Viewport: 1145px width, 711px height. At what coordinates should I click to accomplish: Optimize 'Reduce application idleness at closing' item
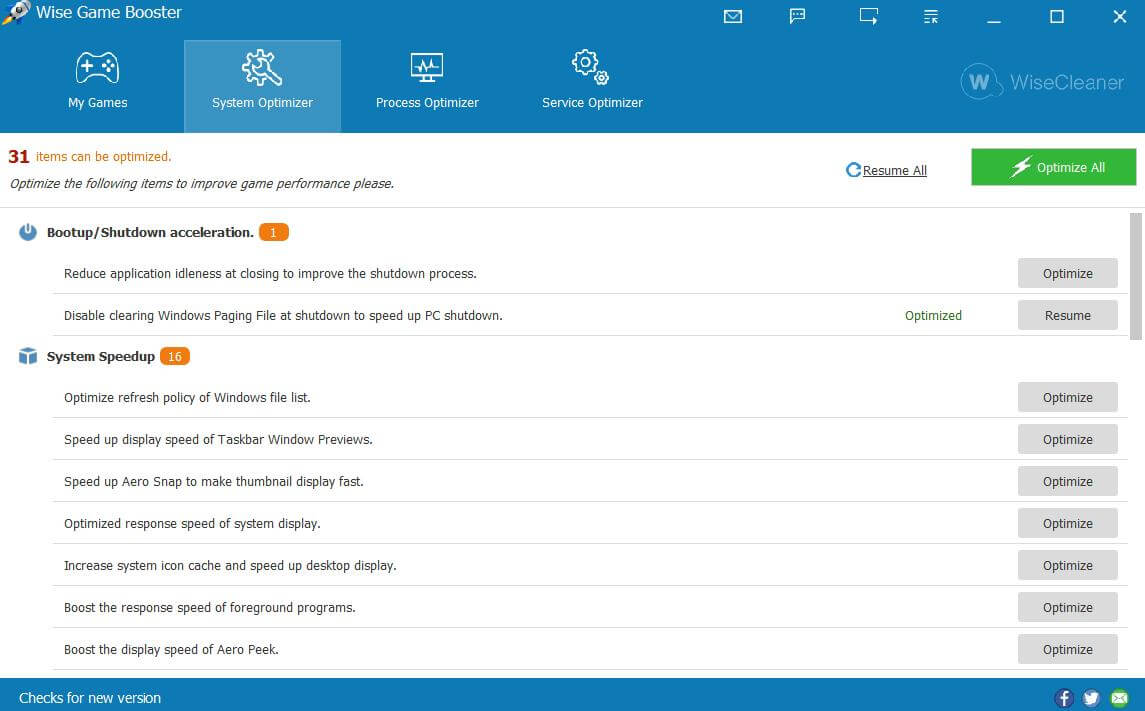(1068, 273)
